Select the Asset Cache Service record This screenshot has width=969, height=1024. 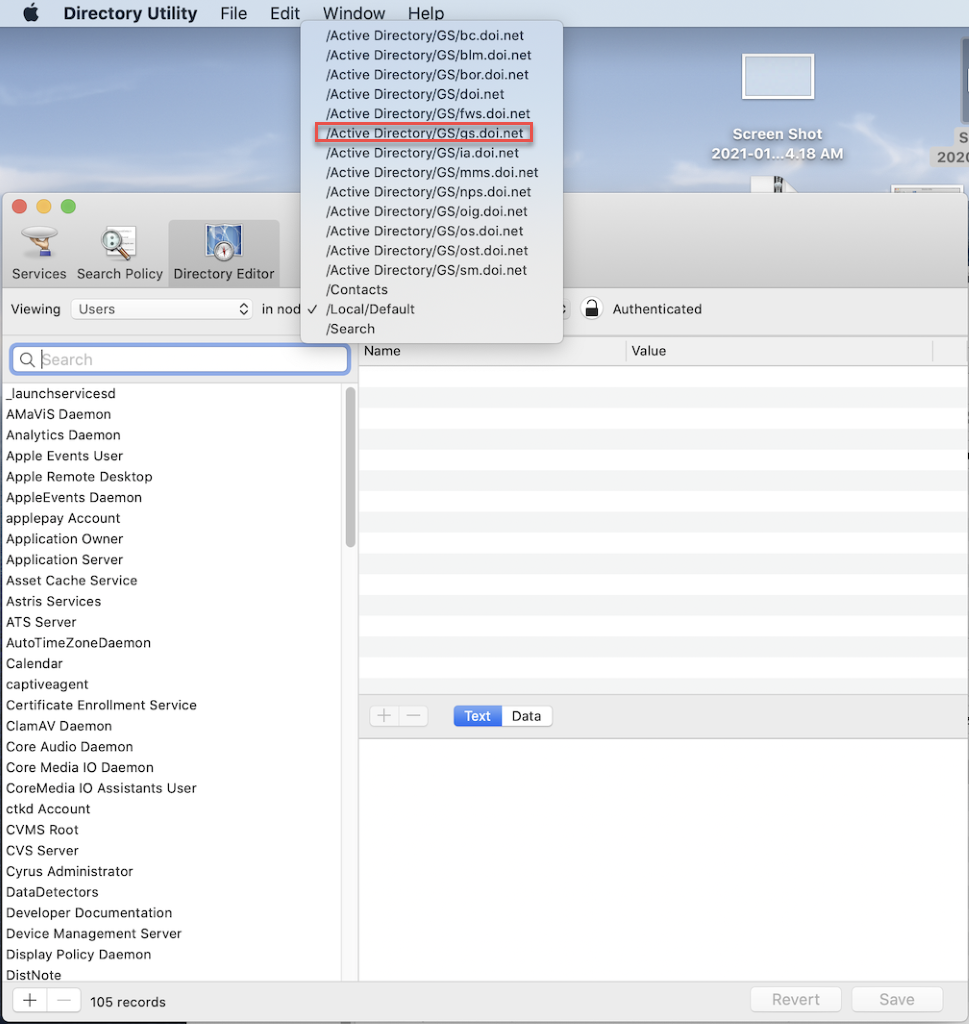(172, 581)
